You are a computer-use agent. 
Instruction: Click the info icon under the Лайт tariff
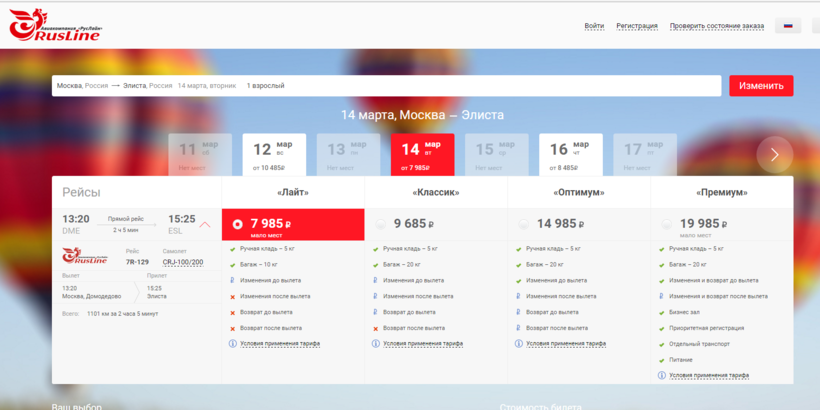click(x=233, y=343)
